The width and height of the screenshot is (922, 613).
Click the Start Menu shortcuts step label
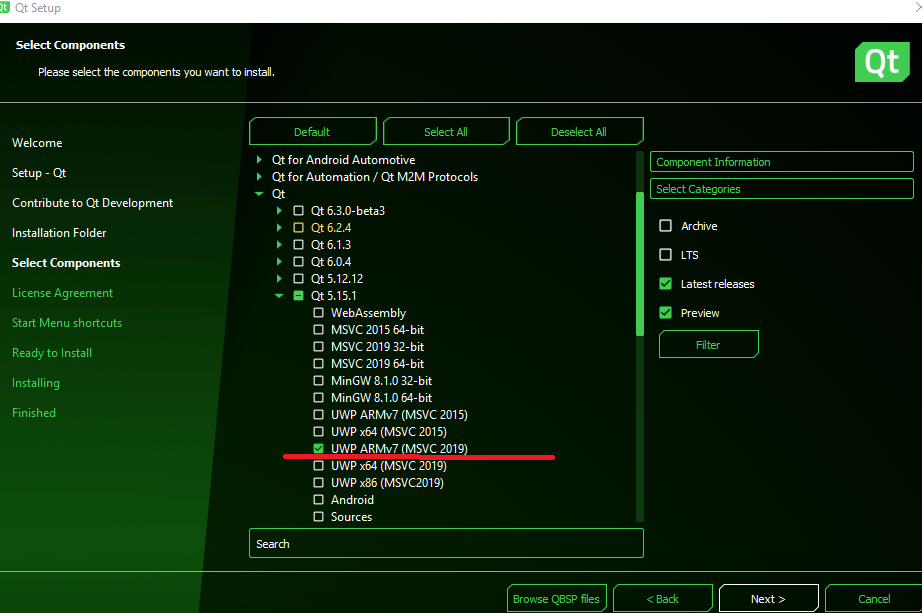point(67,323)
